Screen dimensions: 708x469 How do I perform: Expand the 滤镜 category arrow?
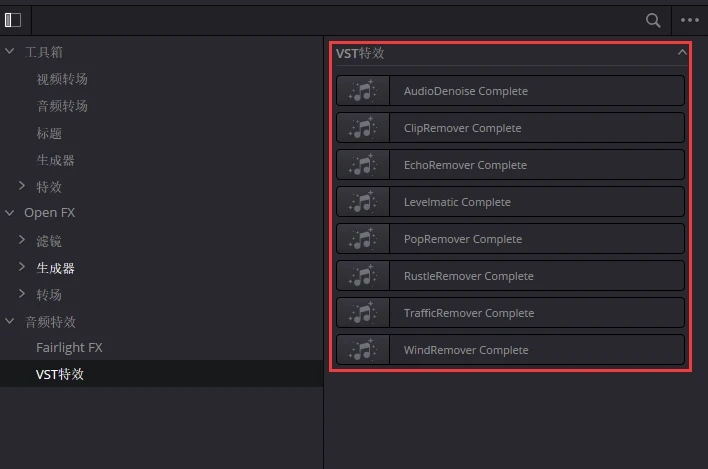coord(23,240)
